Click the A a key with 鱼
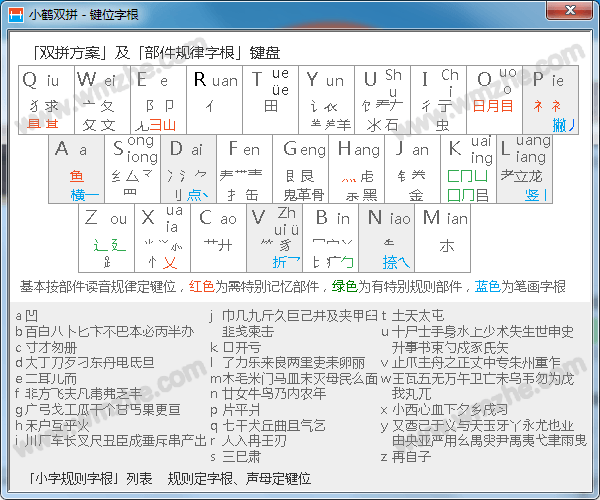The width and height of the screenshot is (600, 500). coord(76,170)
